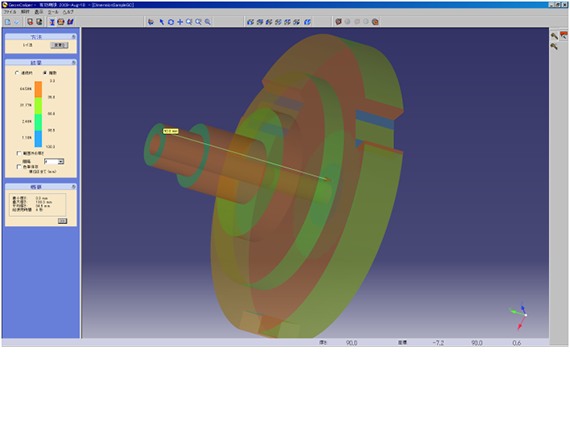Collapse the 方法 panel using its header arrow

tap(73, 37)
